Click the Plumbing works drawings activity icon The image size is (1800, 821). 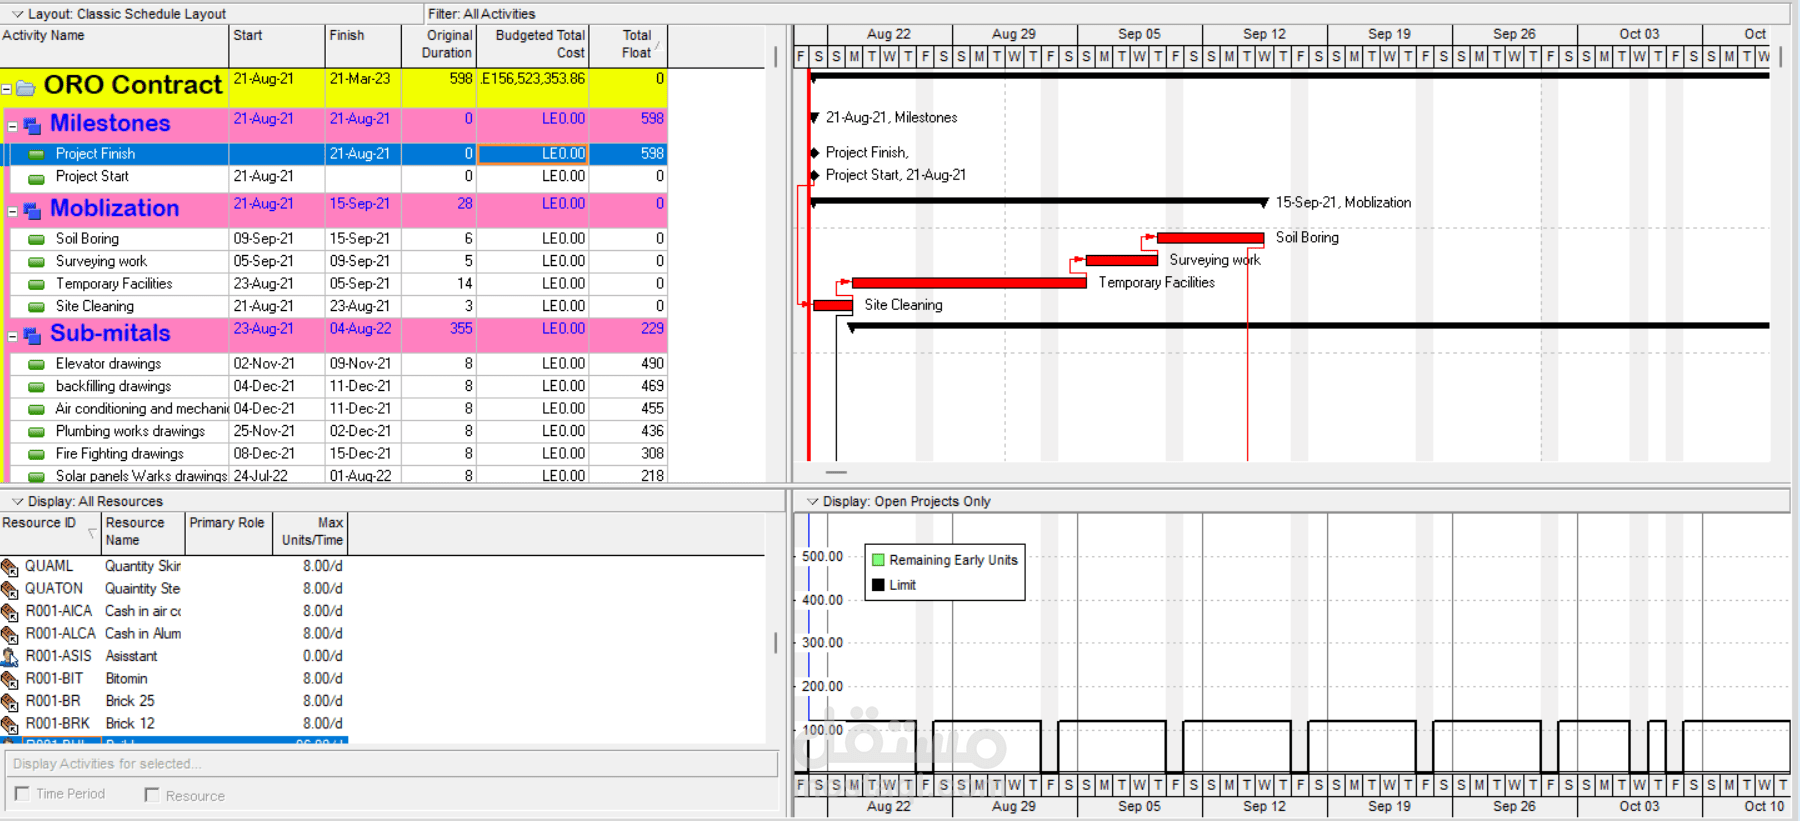coord(36,432)
